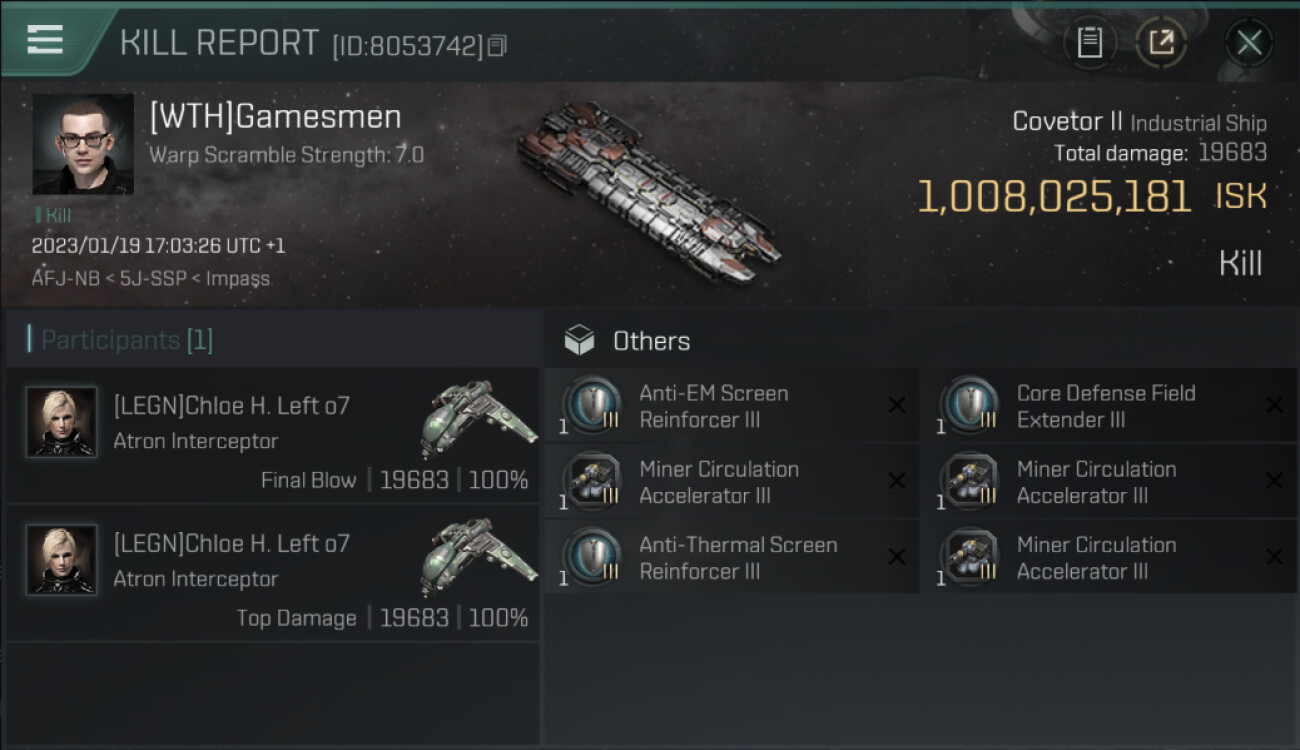The image size is (1300, 750).
Task: Click the AFJ-NB system location link
Action: [x=65, y=279]
